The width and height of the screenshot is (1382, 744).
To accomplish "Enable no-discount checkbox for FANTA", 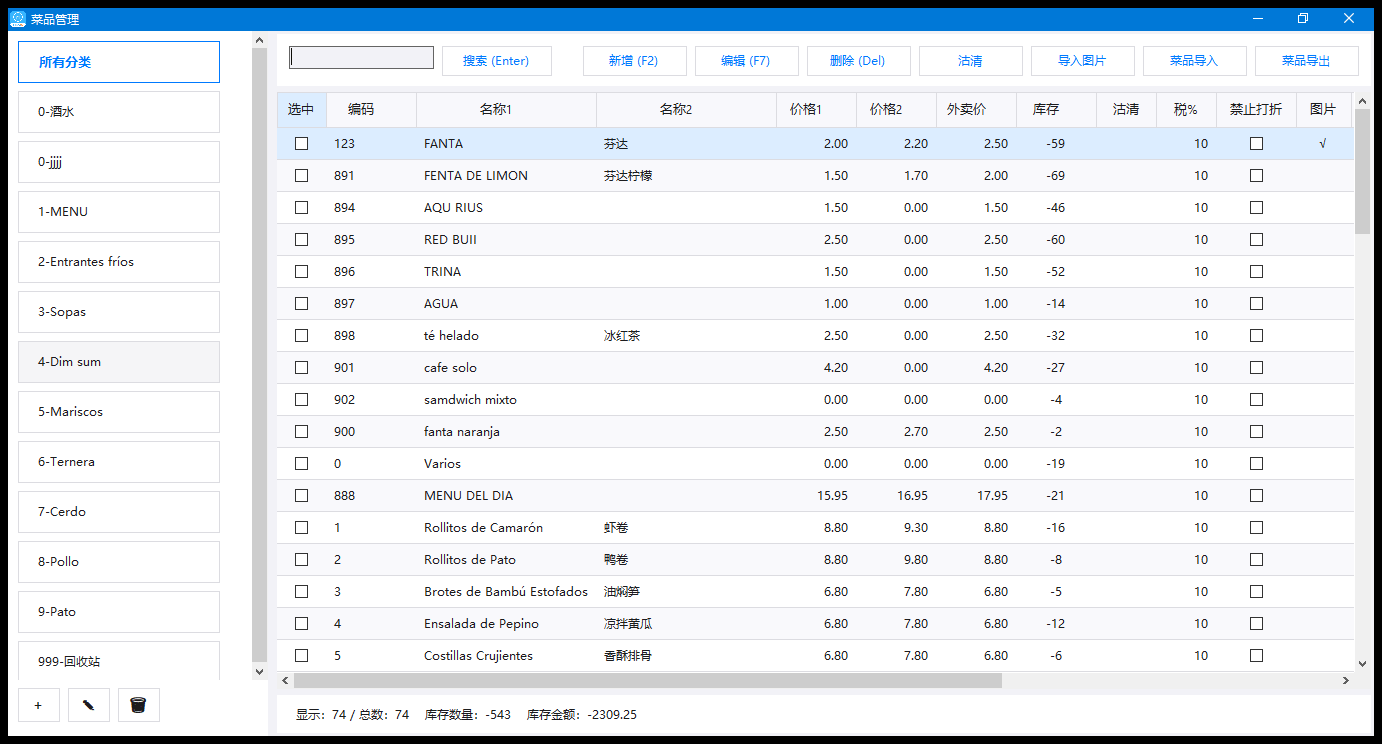I will [1256, 144].
